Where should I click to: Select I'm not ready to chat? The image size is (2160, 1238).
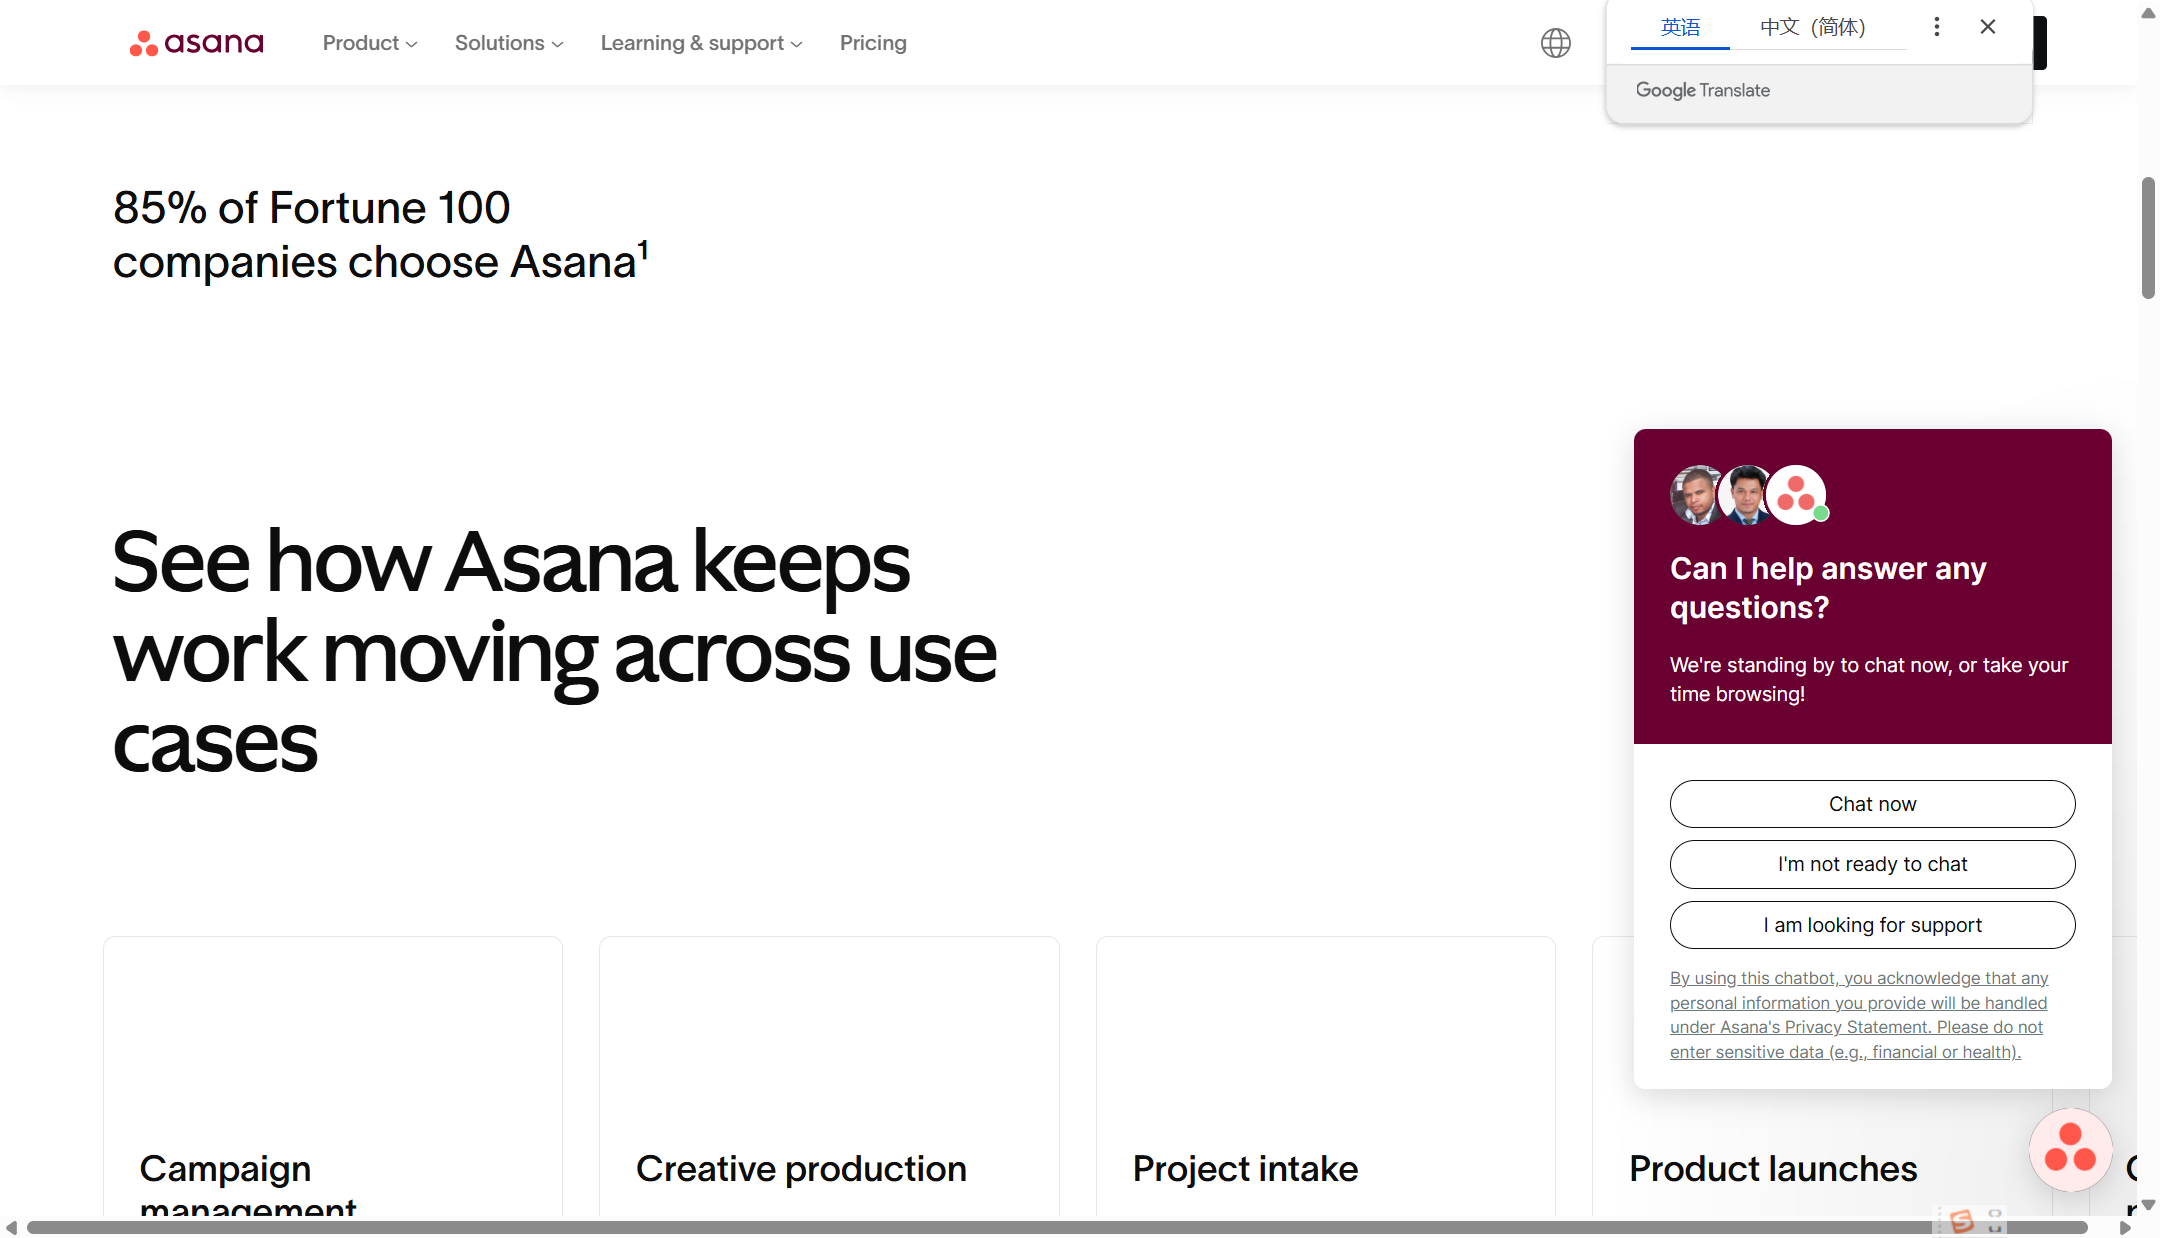tap(1871, 864)
